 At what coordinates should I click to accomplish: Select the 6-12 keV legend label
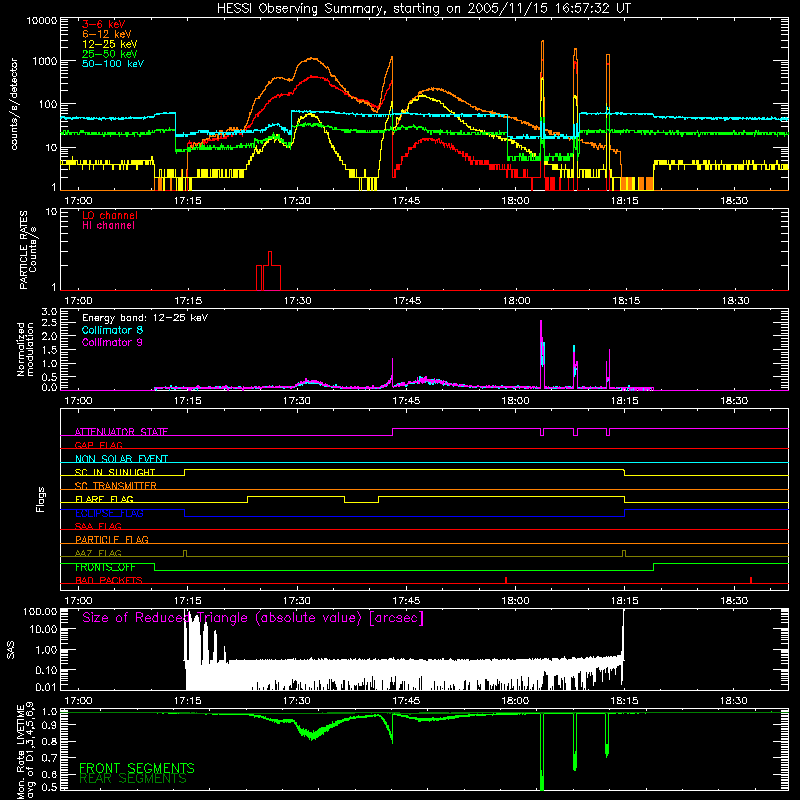107,34
